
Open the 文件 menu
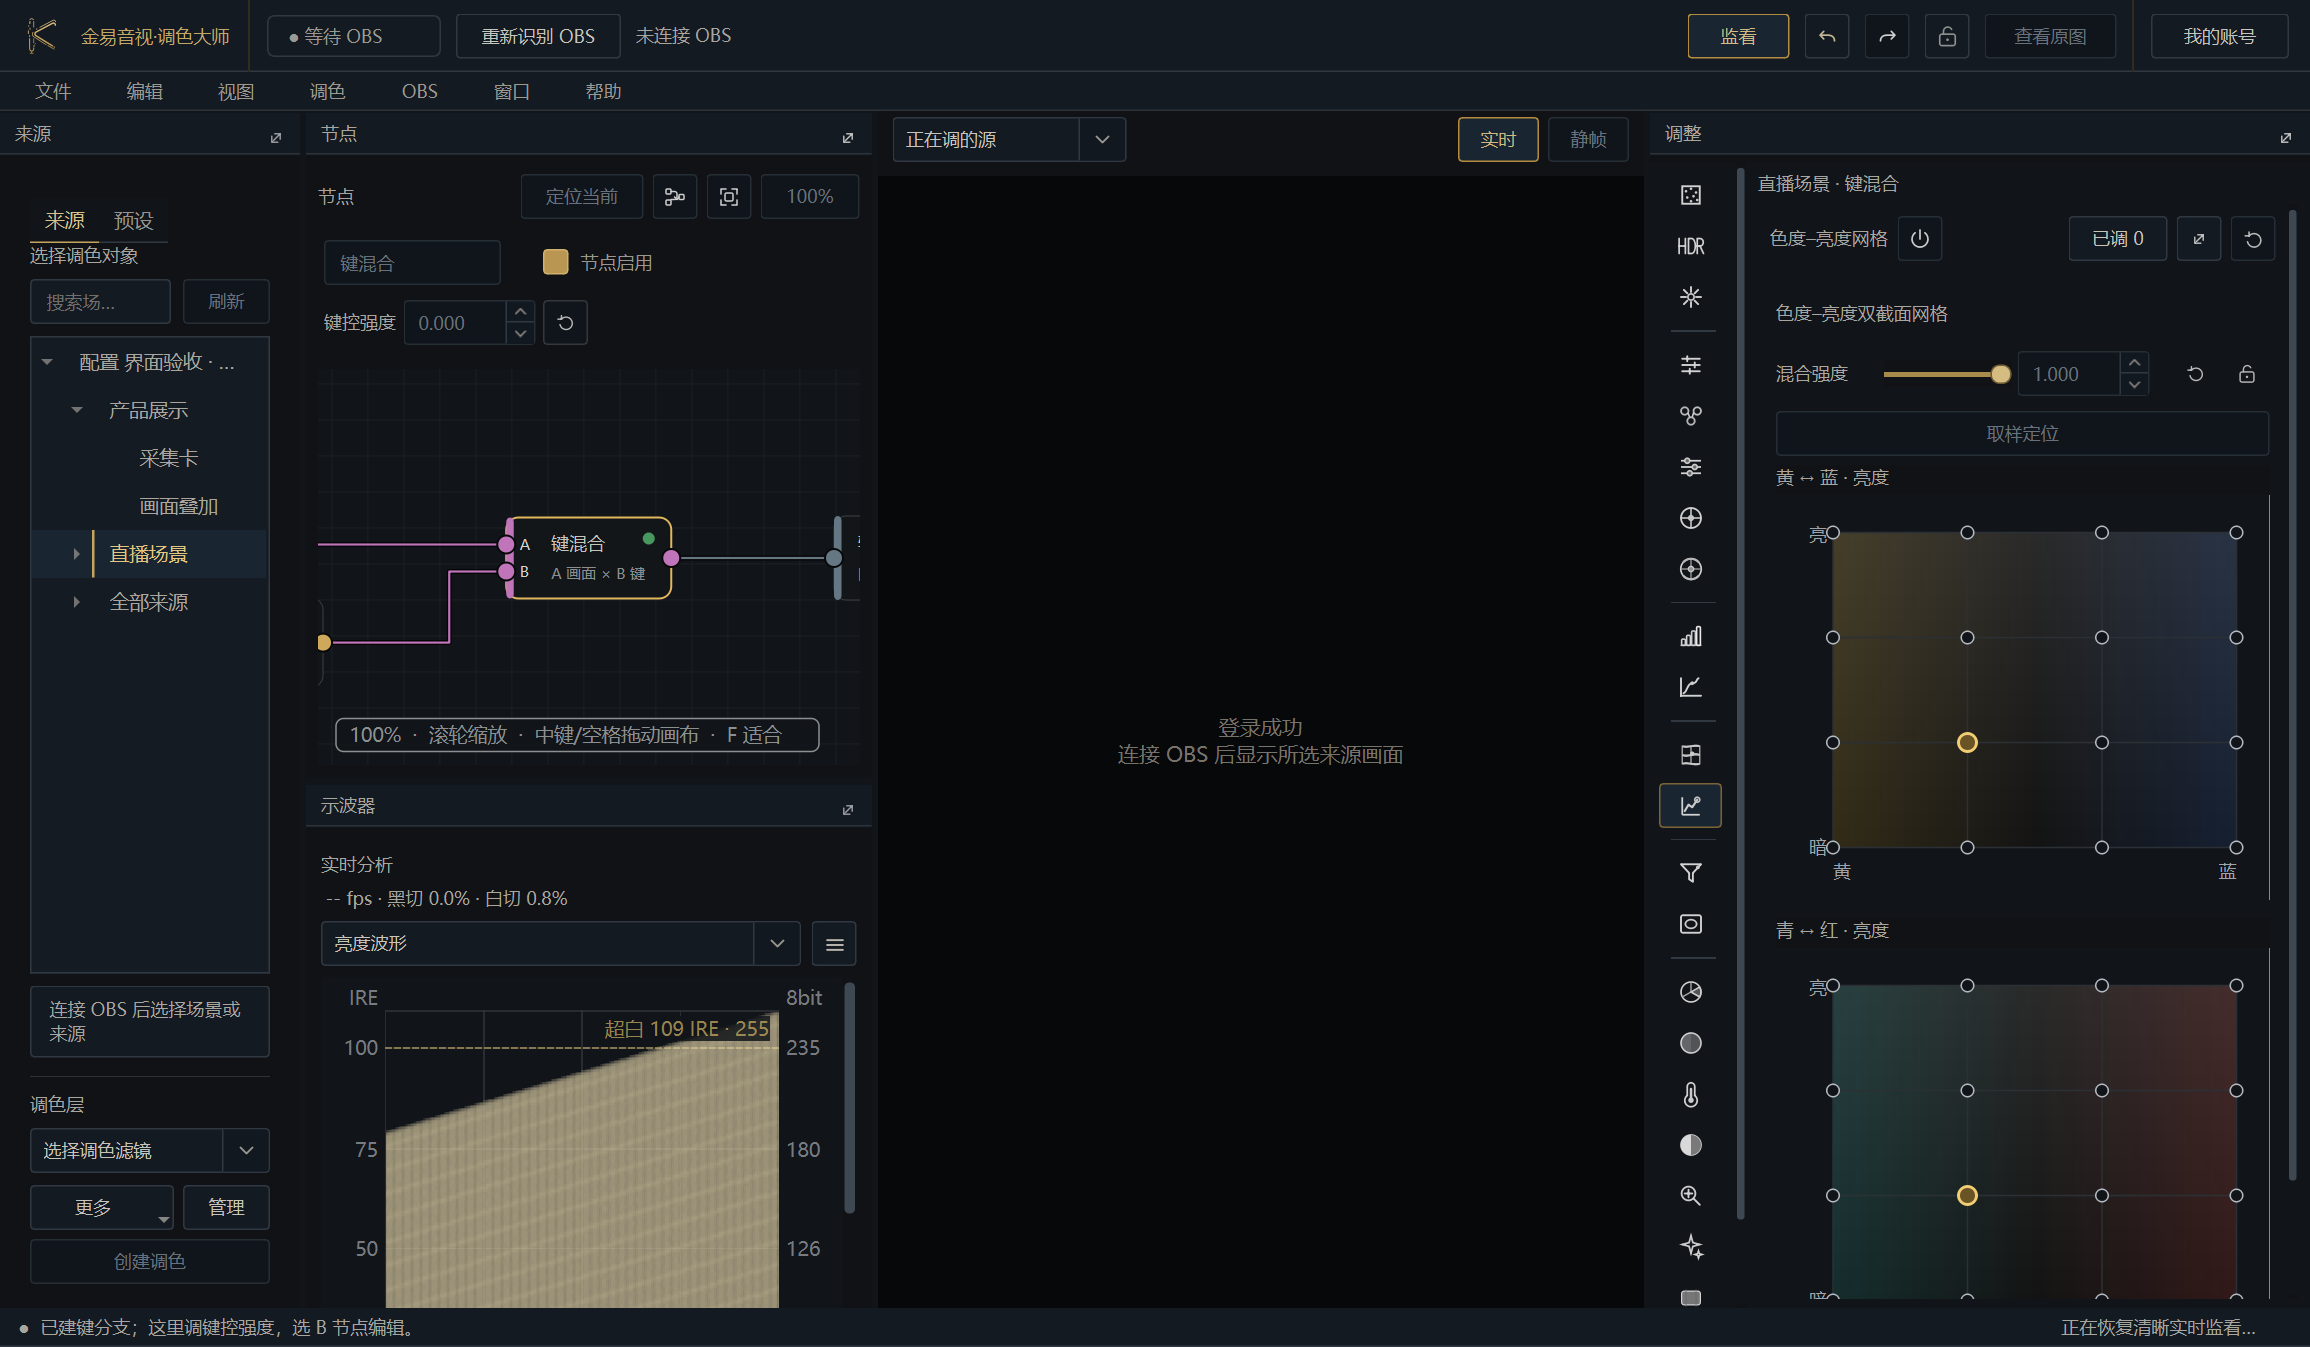click(x=53, y=92)
